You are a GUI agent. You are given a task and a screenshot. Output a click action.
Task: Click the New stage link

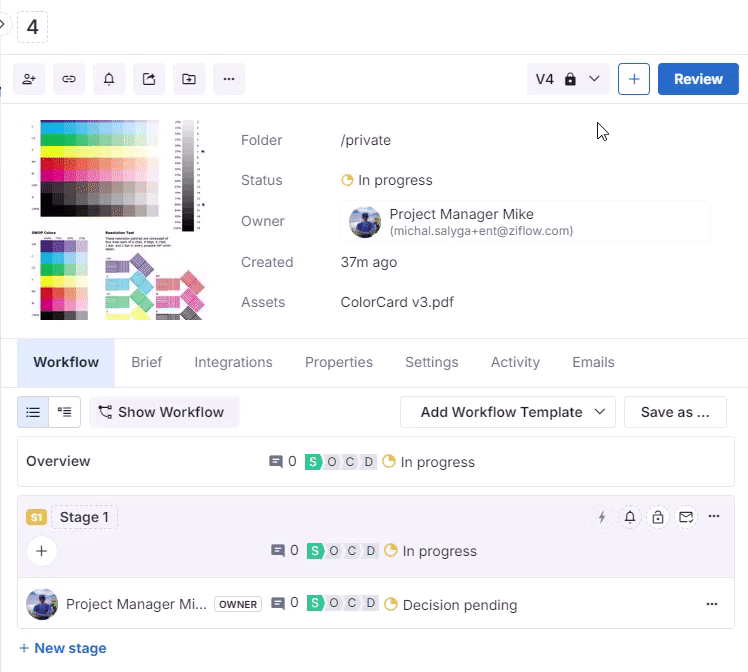pos(62,648)
